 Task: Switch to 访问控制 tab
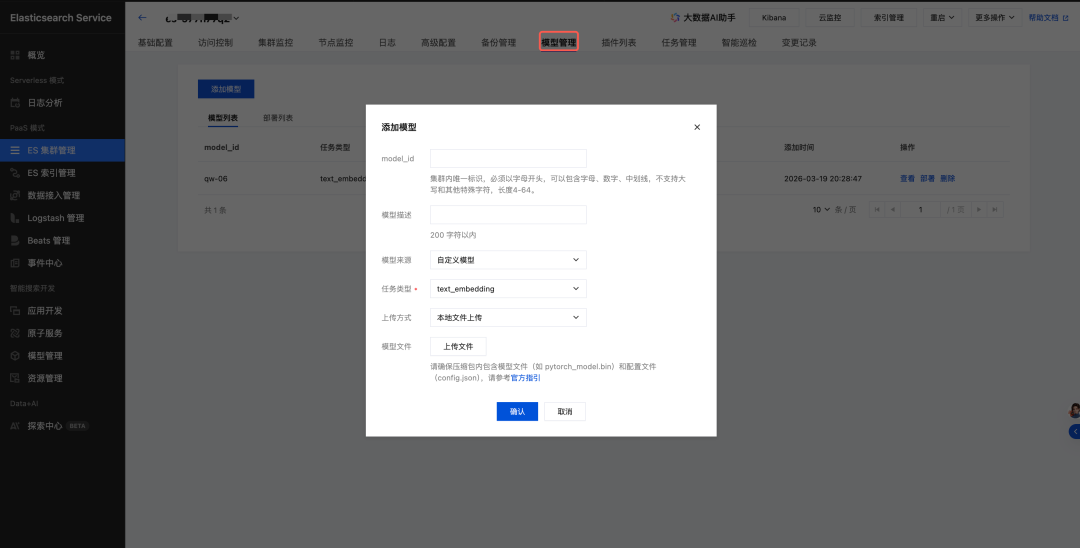click(x=215, y=43)
